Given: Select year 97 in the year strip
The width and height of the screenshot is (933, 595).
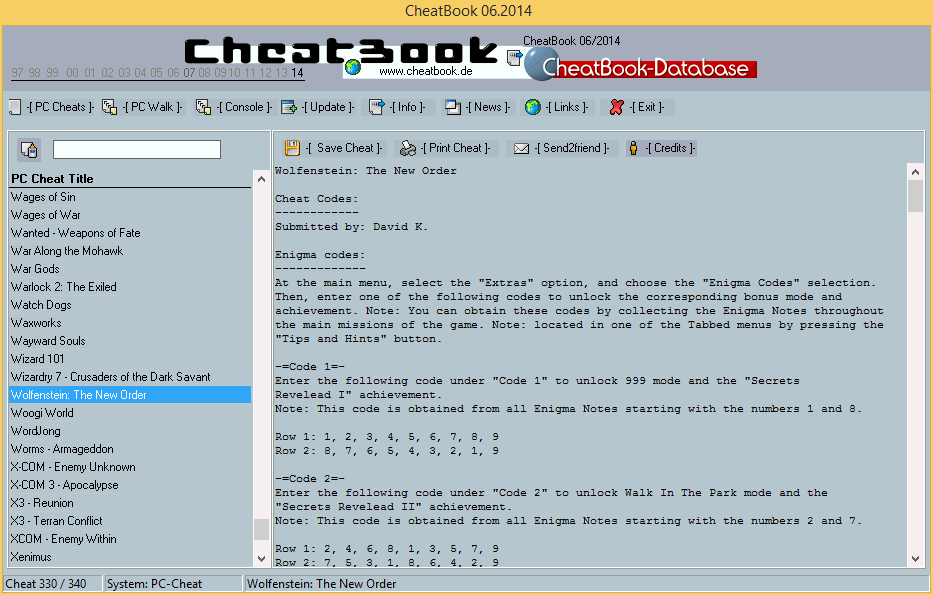Looking at the screenshot, I should pyautogui.click(x=17, y=73).
